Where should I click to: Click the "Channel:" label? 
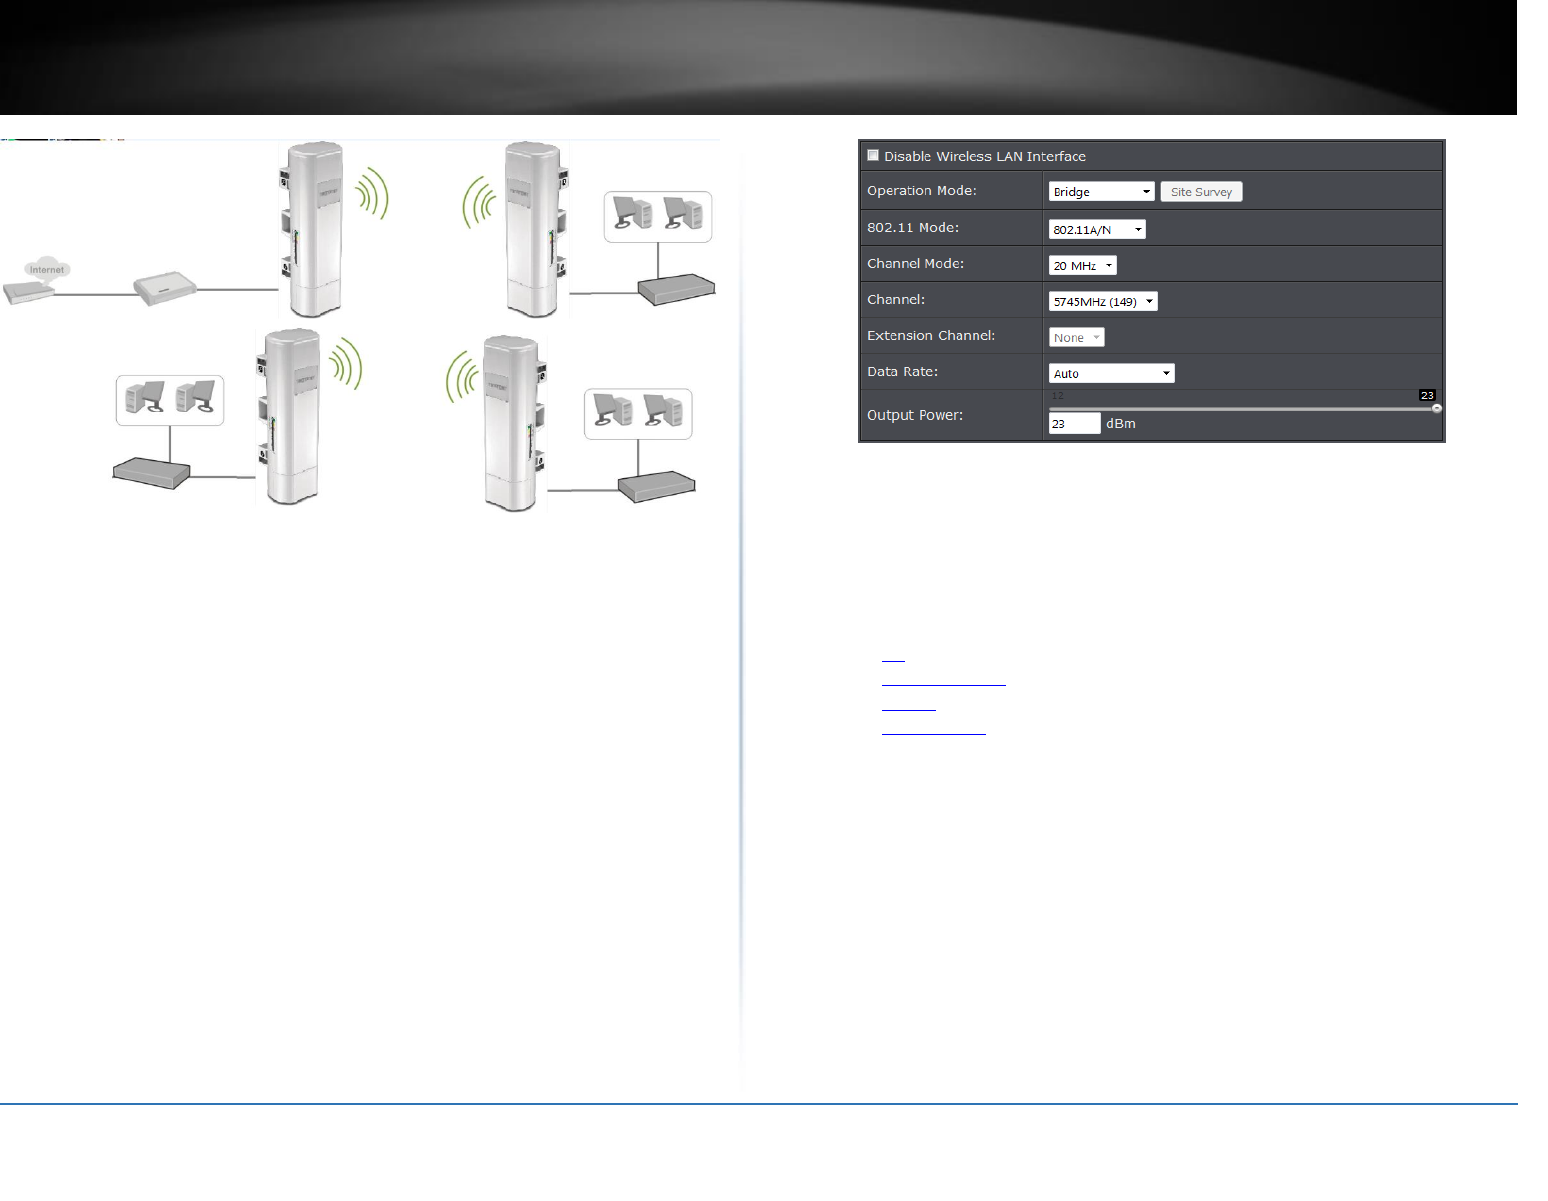coord(896,299)
